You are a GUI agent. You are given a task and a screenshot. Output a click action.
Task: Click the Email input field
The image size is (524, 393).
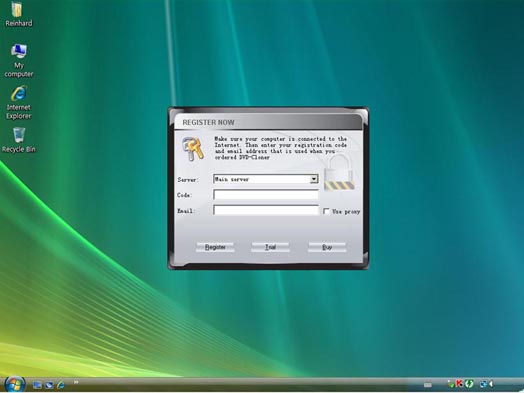266,210
